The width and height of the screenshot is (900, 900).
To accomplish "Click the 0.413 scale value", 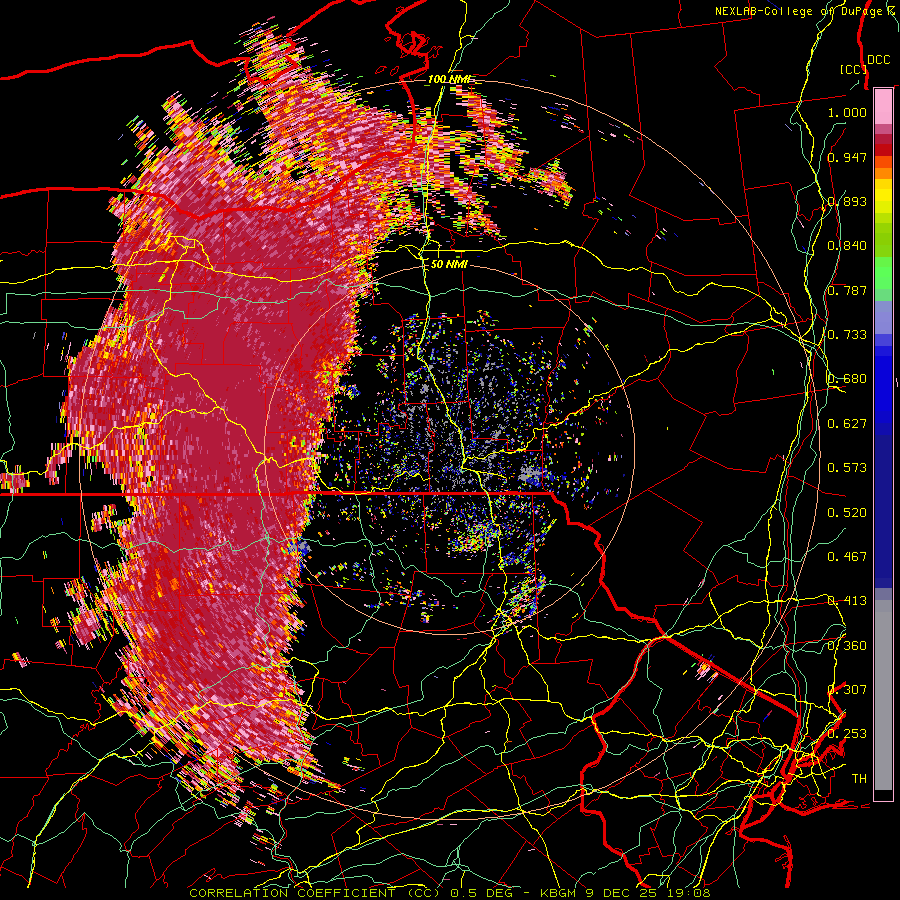I will (x=847, y=601).
